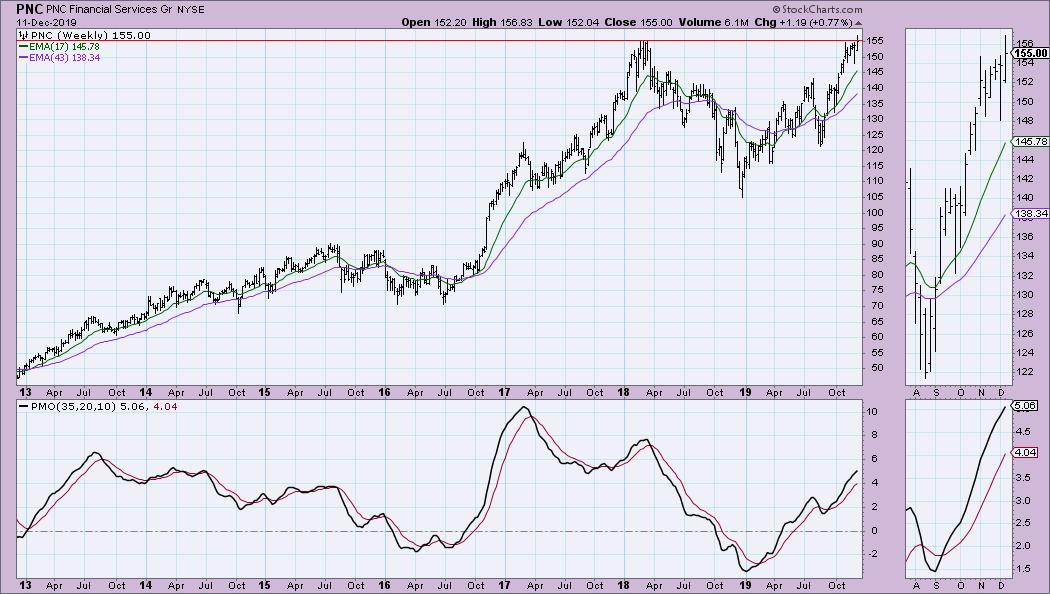The width and height of the screenshot is (1050, 594).
Task: Click the year 17 marker on the price chart time axis
Action: tap(504, 392)
